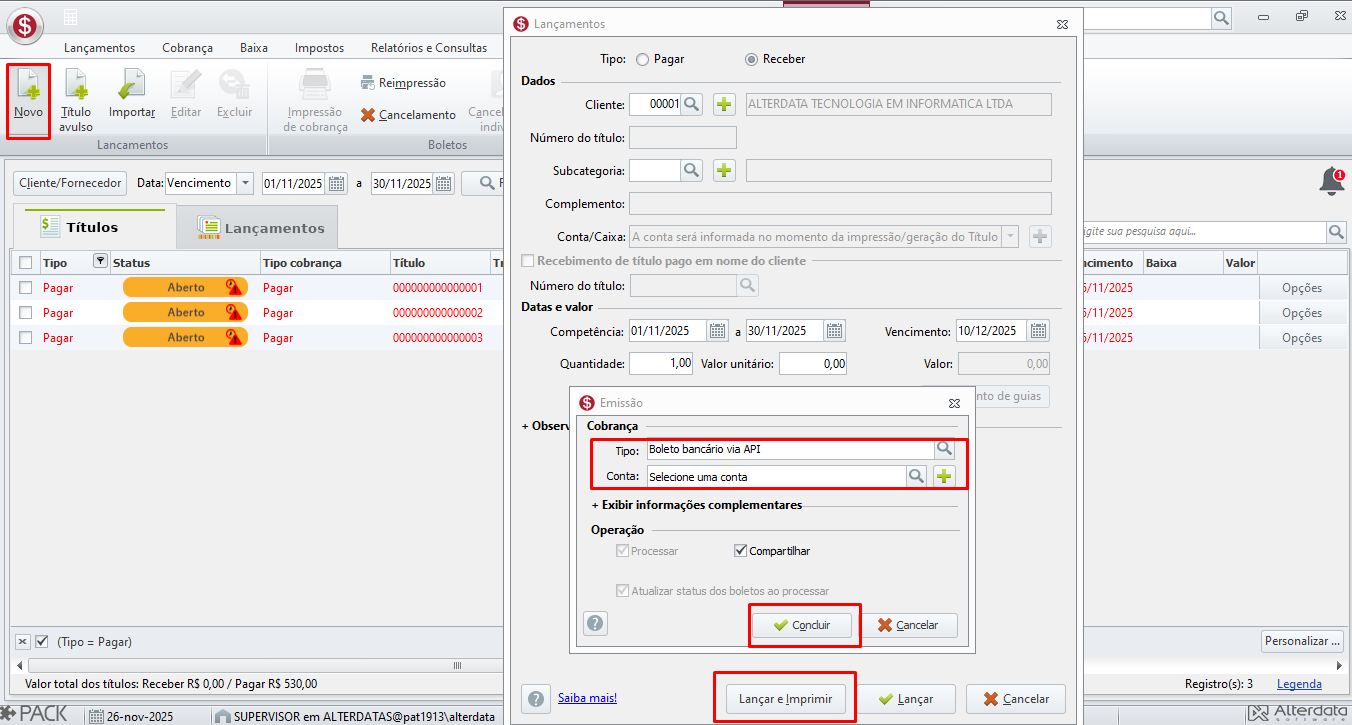Click the table's horizontal scrollbar thumb

click(x=457, y=666)
